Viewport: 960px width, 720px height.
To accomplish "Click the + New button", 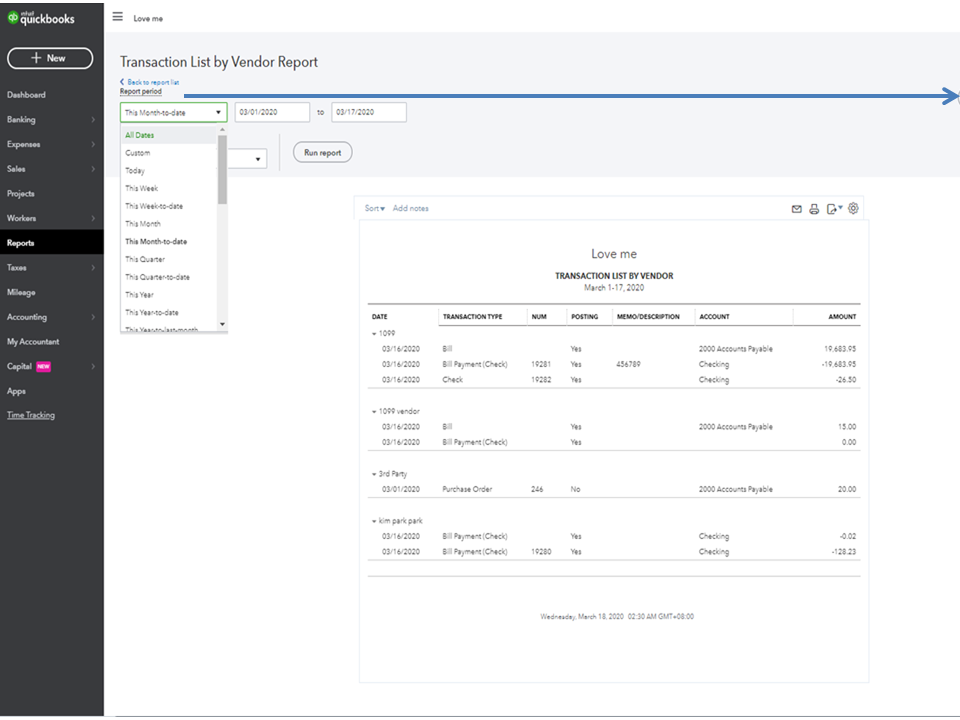I will (50, 58).
